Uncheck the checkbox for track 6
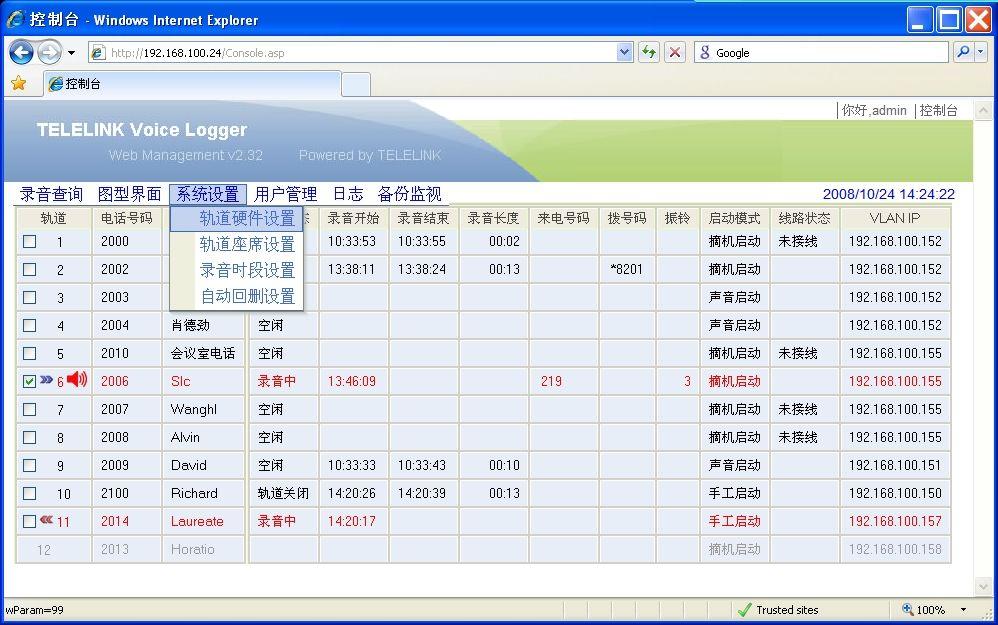Image resolution: width=998 pixels, height=625 pixels. pos(29,381)
